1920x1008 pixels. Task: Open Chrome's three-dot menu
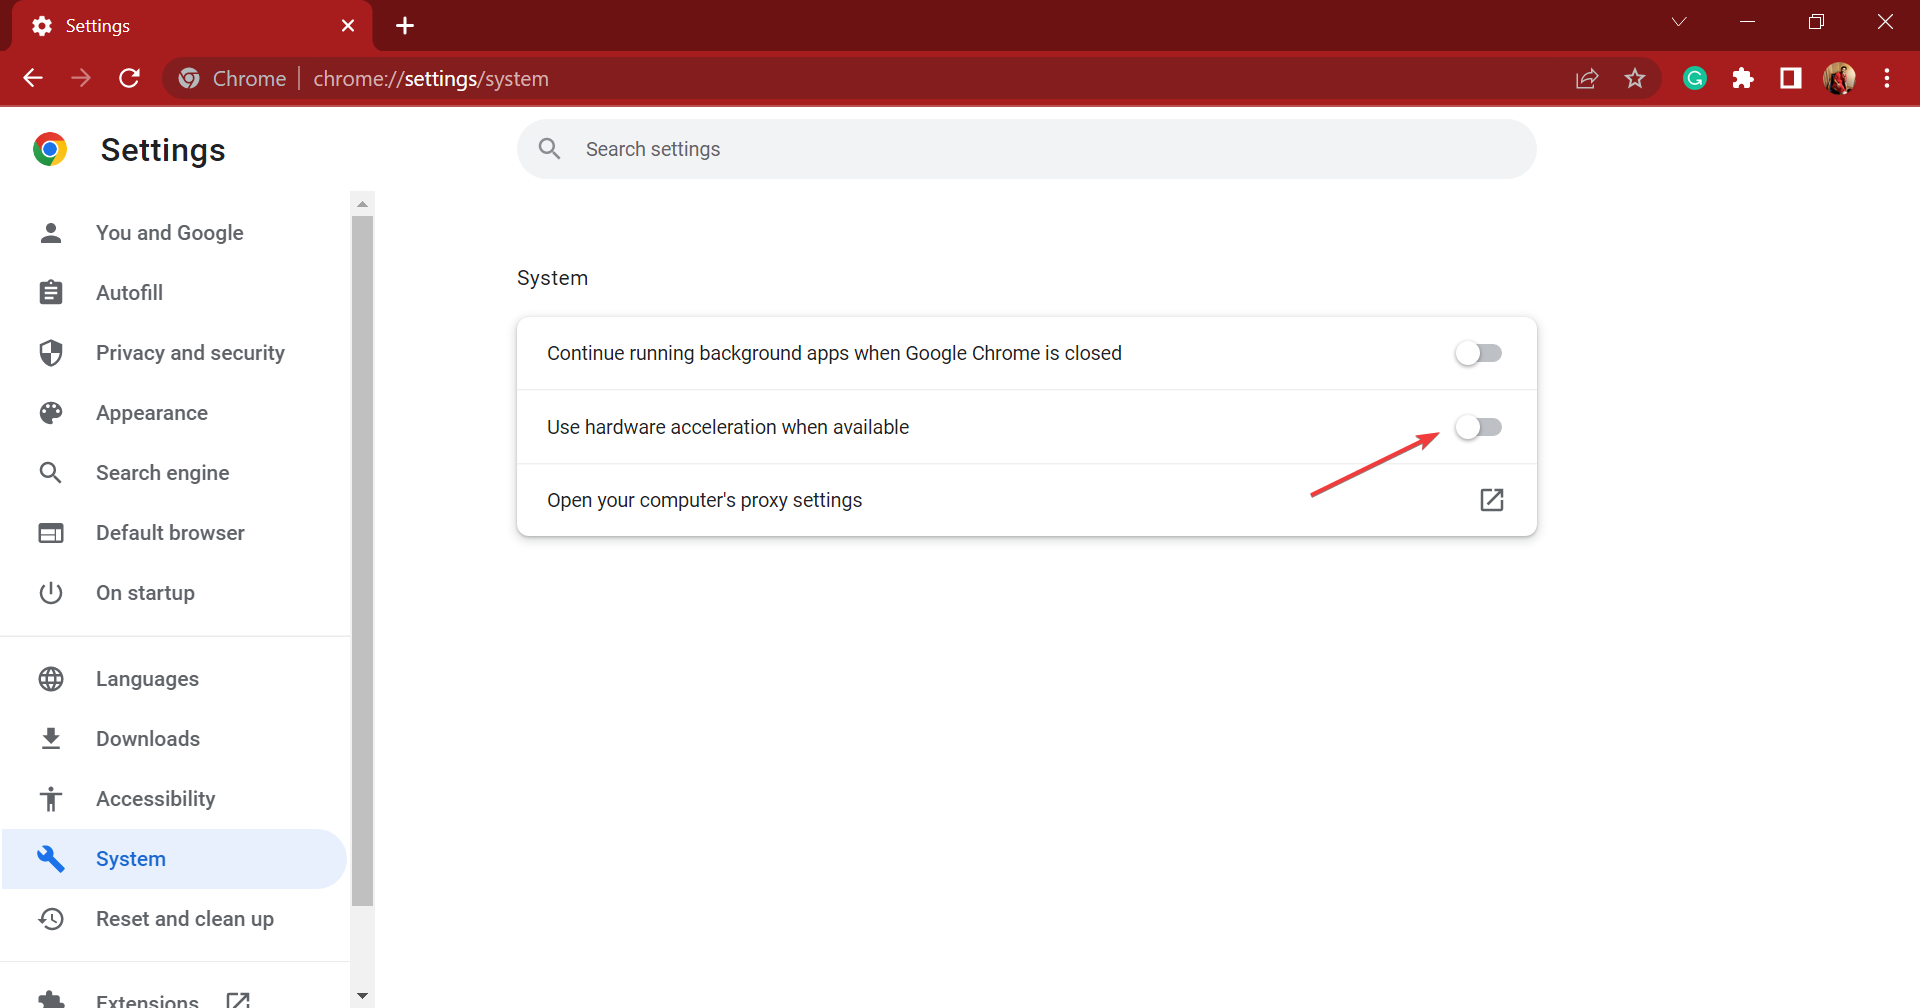pyautogui.click(x=1888, y=78)
